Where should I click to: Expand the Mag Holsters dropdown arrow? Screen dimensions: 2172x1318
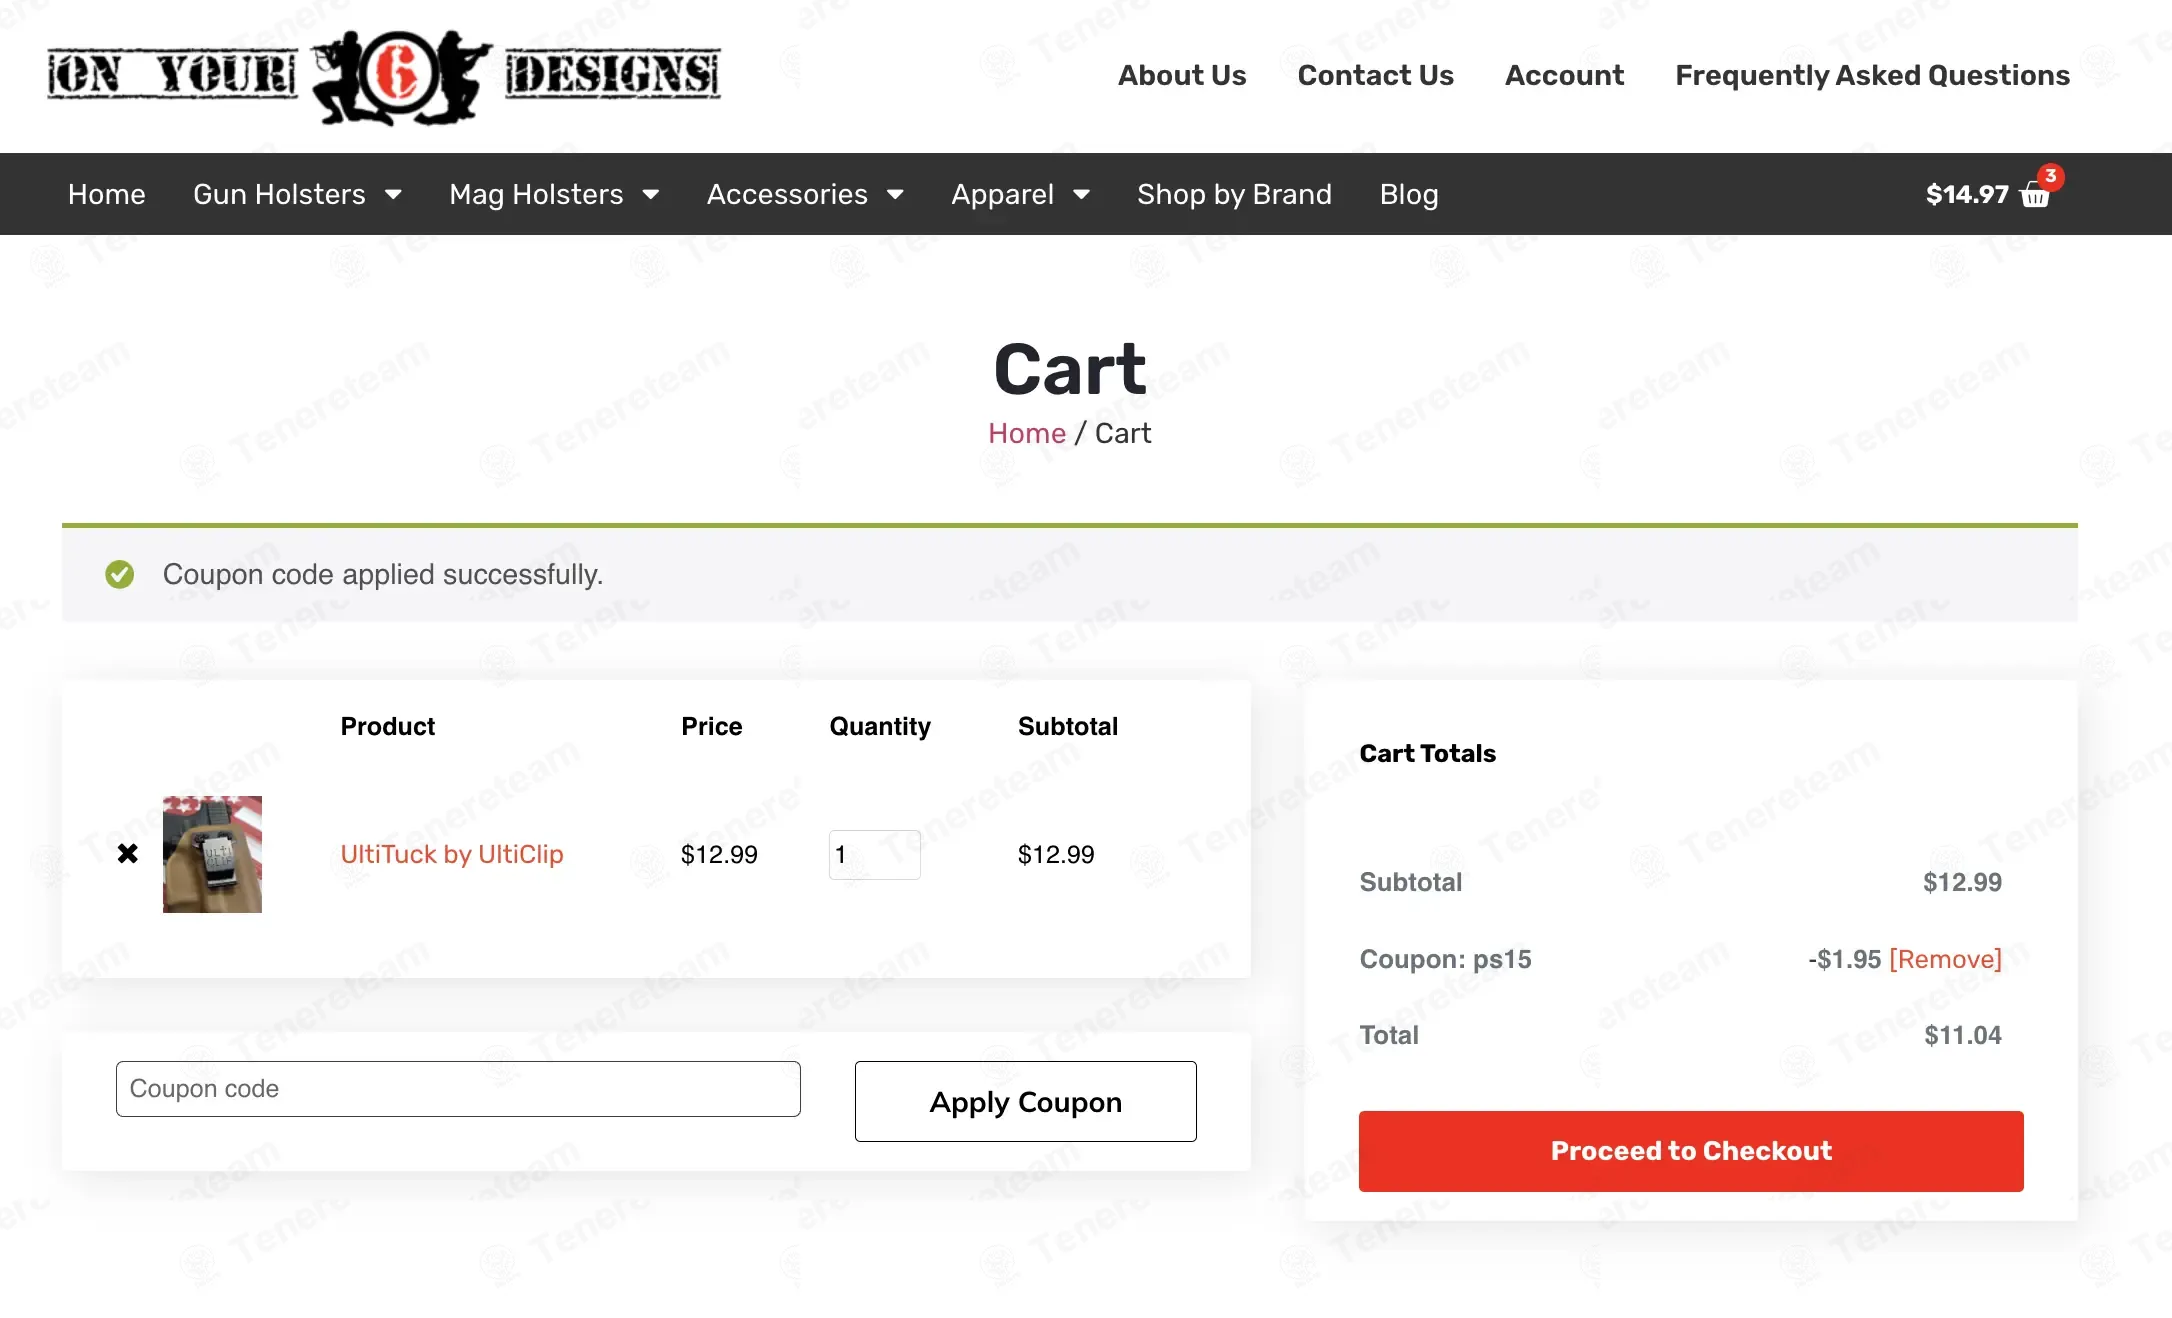[x=651, y=194]
